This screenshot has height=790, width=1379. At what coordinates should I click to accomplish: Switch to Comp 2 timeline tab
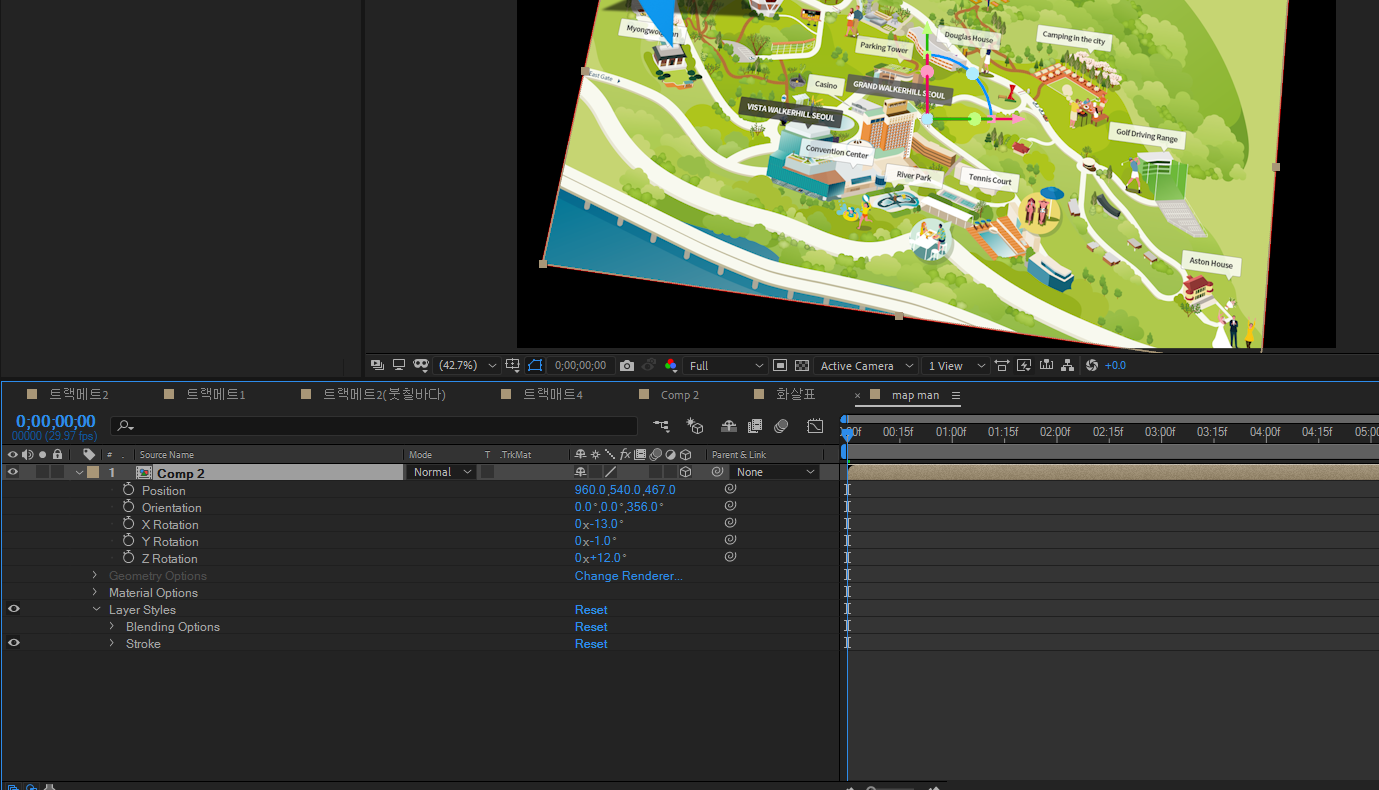pyautogui.click(x=679, y=395)
